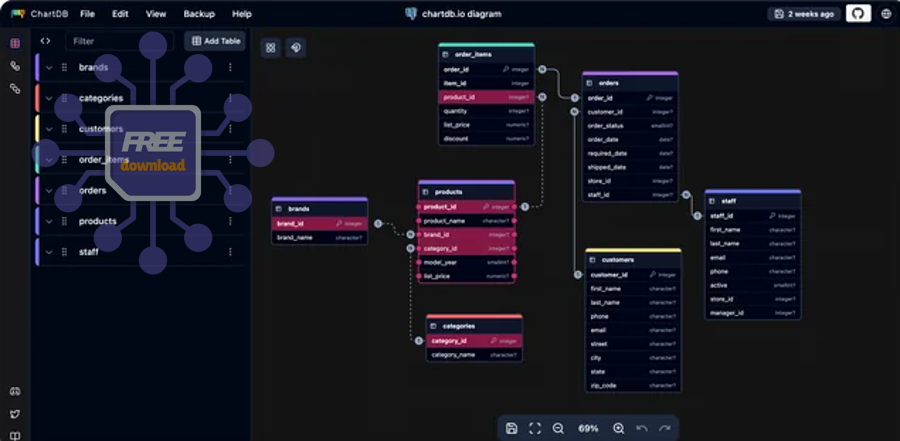Expand the products table chevron

click(x=49, y=222)
